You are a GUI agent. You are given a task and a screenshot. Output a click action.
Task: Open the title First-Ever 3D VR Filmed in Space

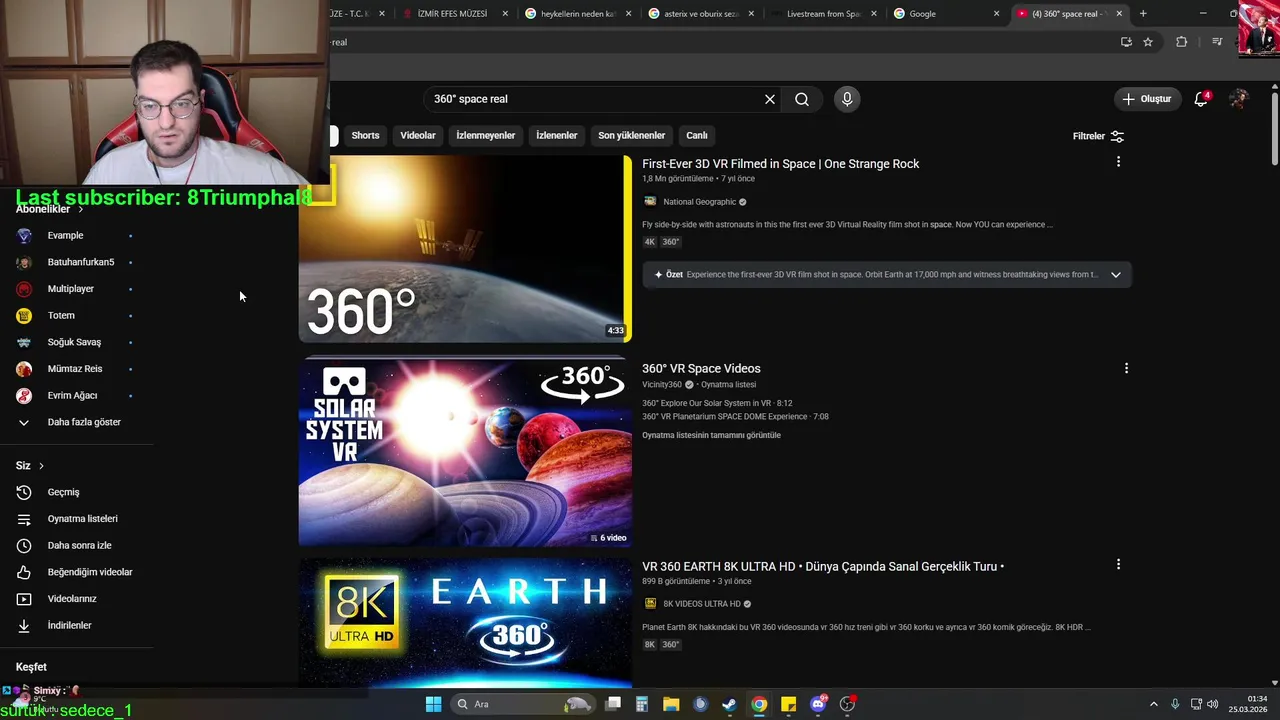point(780,164)
